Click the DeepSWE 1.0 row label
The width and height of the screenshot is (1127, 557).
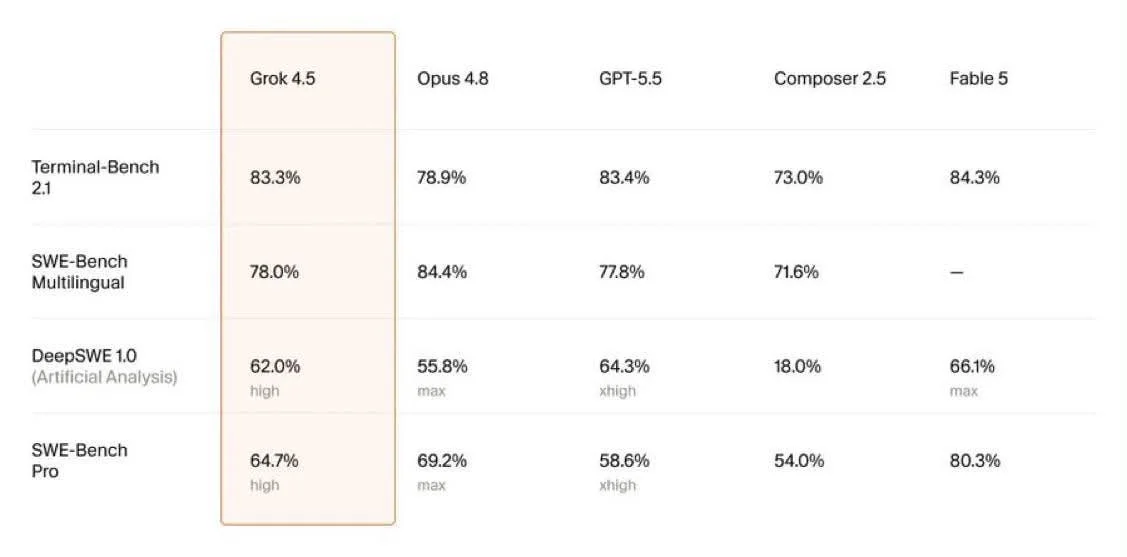(x=84, y=356)
